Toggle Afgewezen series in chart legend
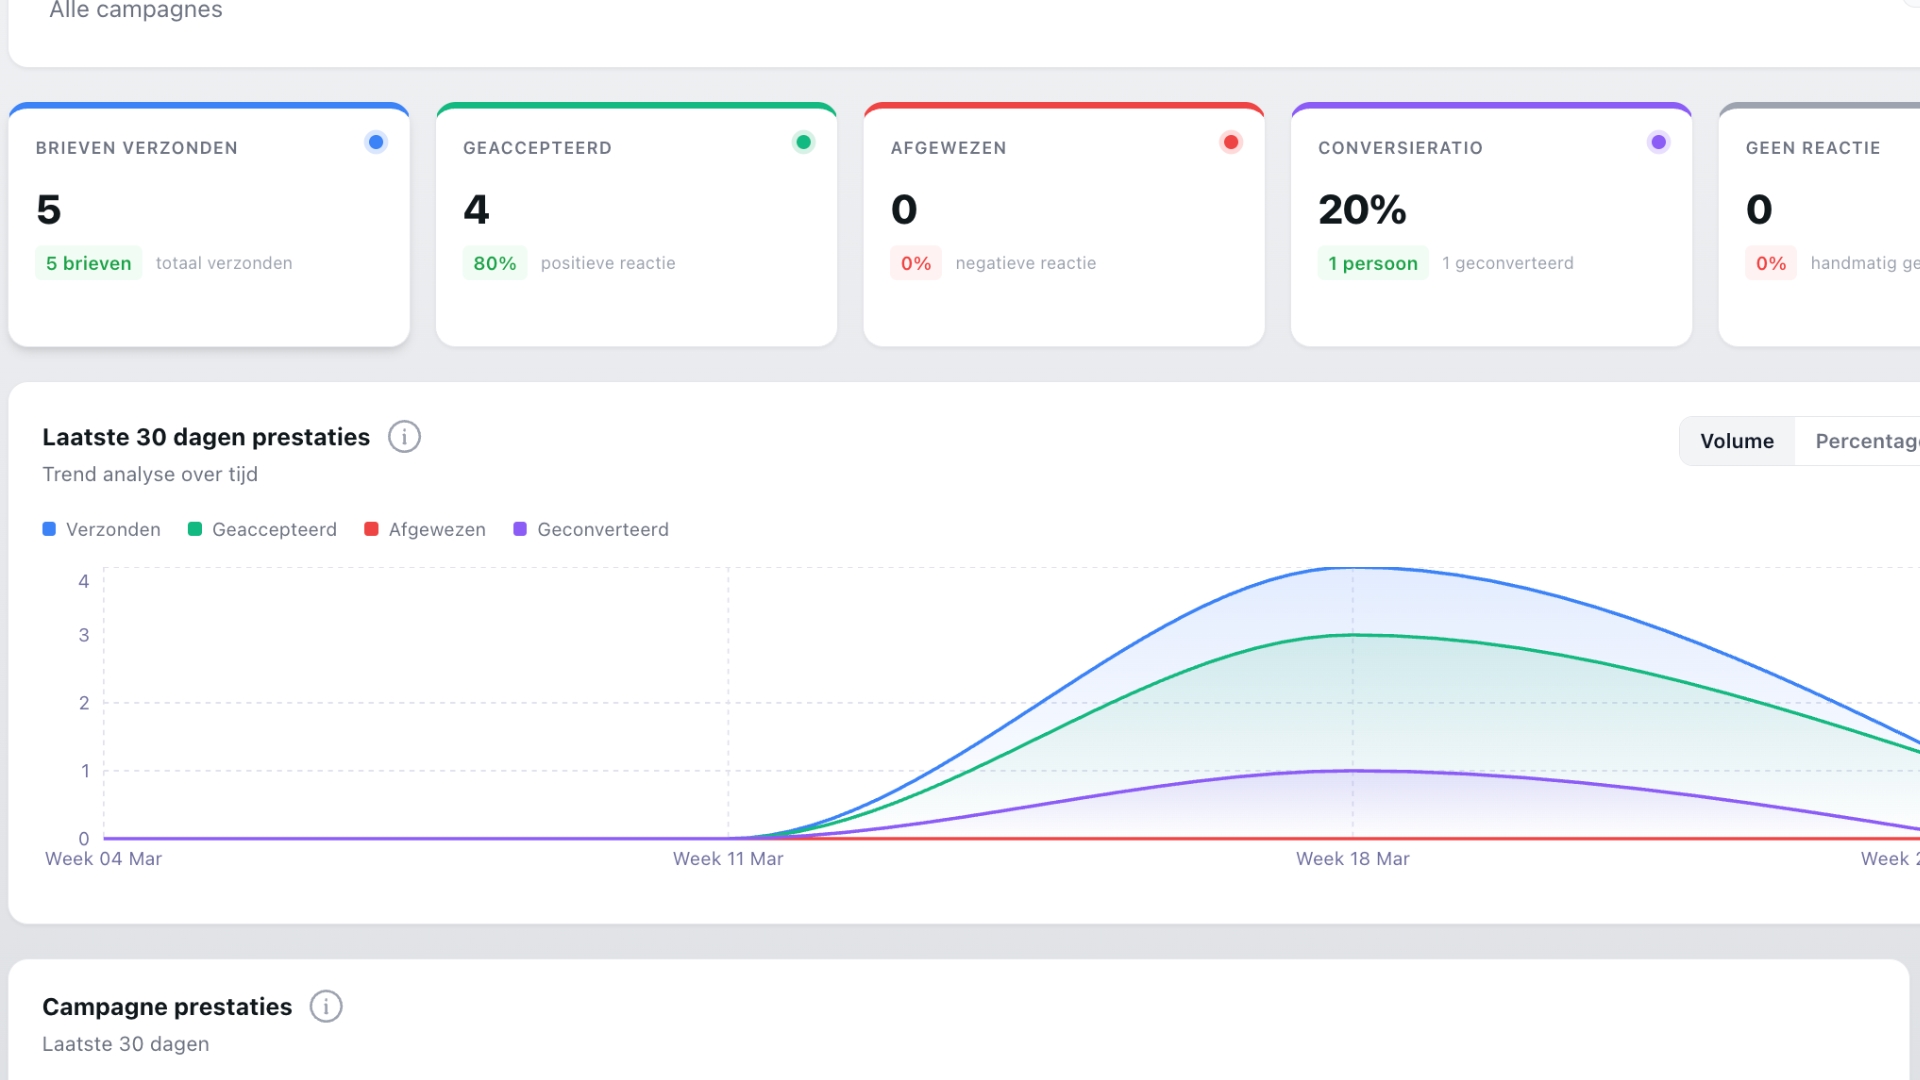 click(425, 529)
